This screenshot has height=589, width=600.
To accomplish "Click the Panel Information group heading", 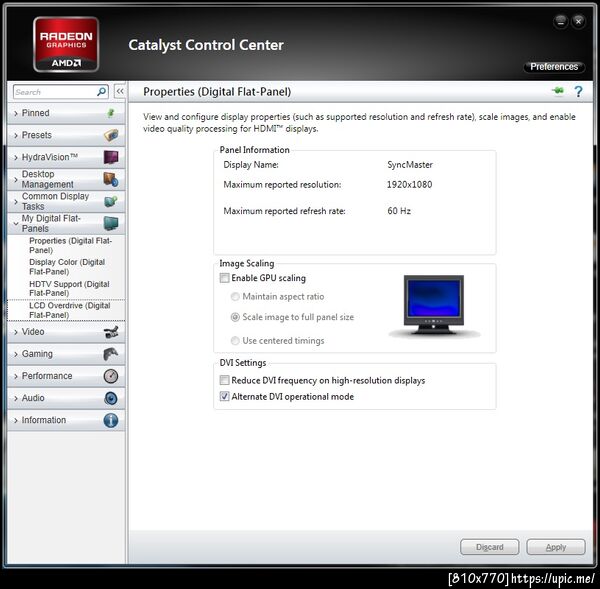I will coord(254,150).
